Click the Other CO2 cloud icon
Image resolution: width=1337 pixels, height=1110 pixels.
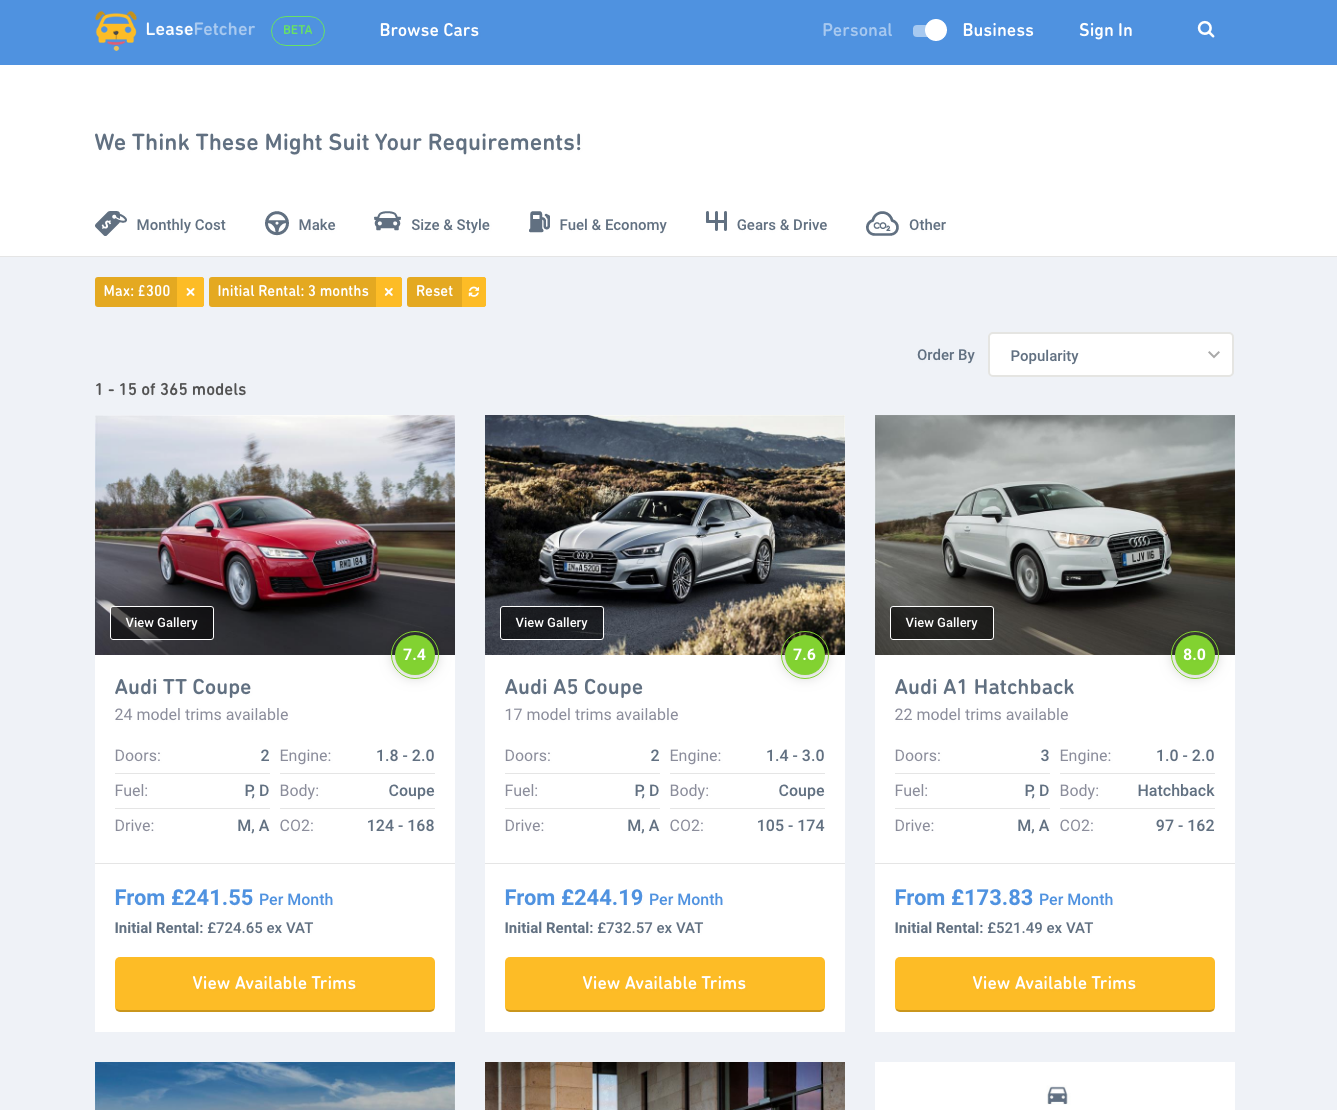(x=882, y=224)
